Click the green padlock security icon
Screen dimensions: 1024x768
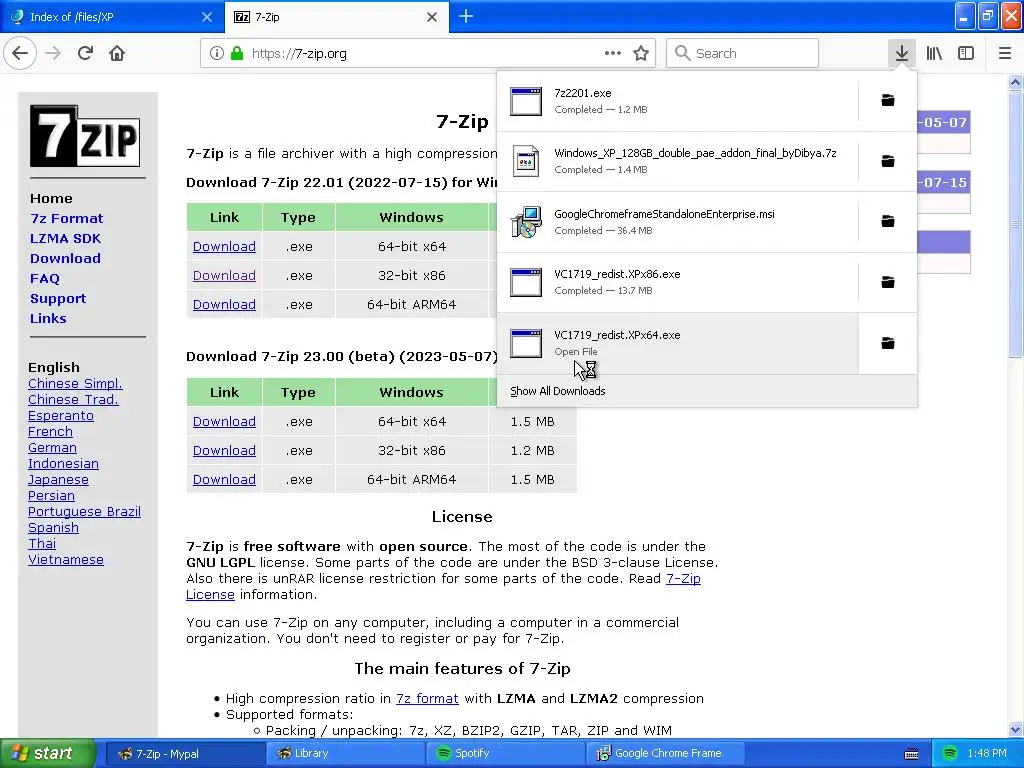click(237, 54)
